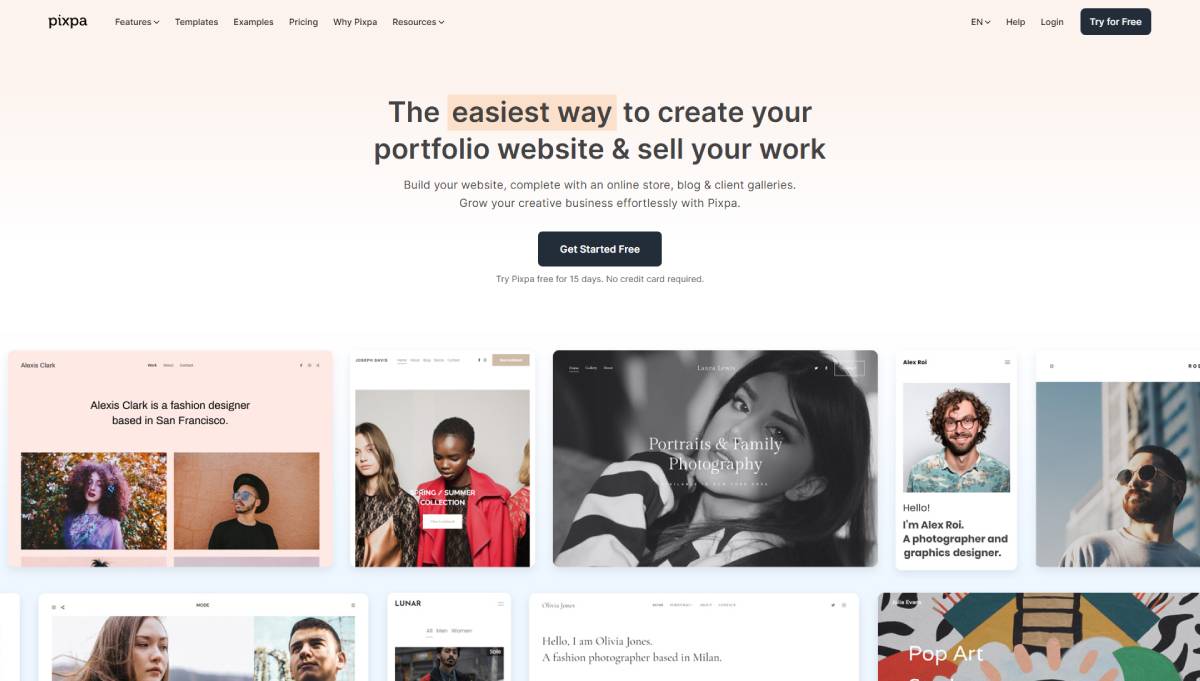Click the Twitter icon in Olivia Jones template

click(832, 605)
